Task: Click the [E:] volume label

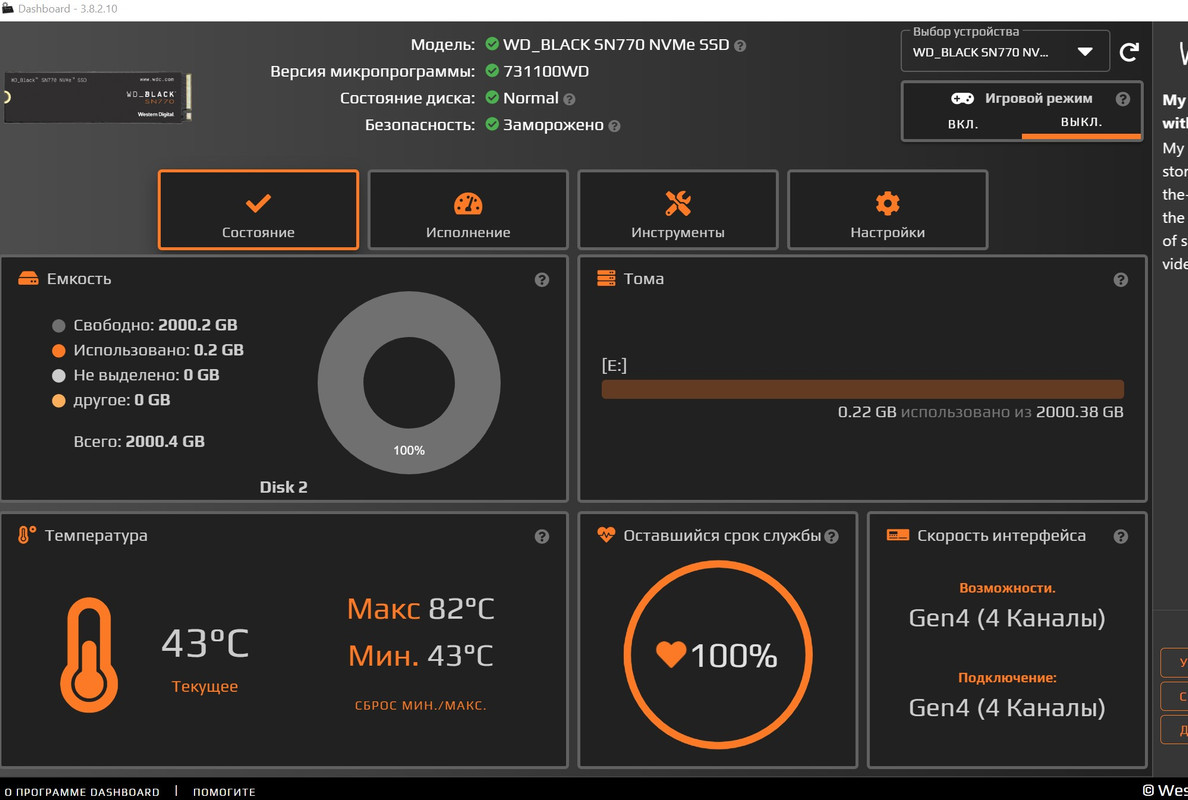Action: click(614, 365)
